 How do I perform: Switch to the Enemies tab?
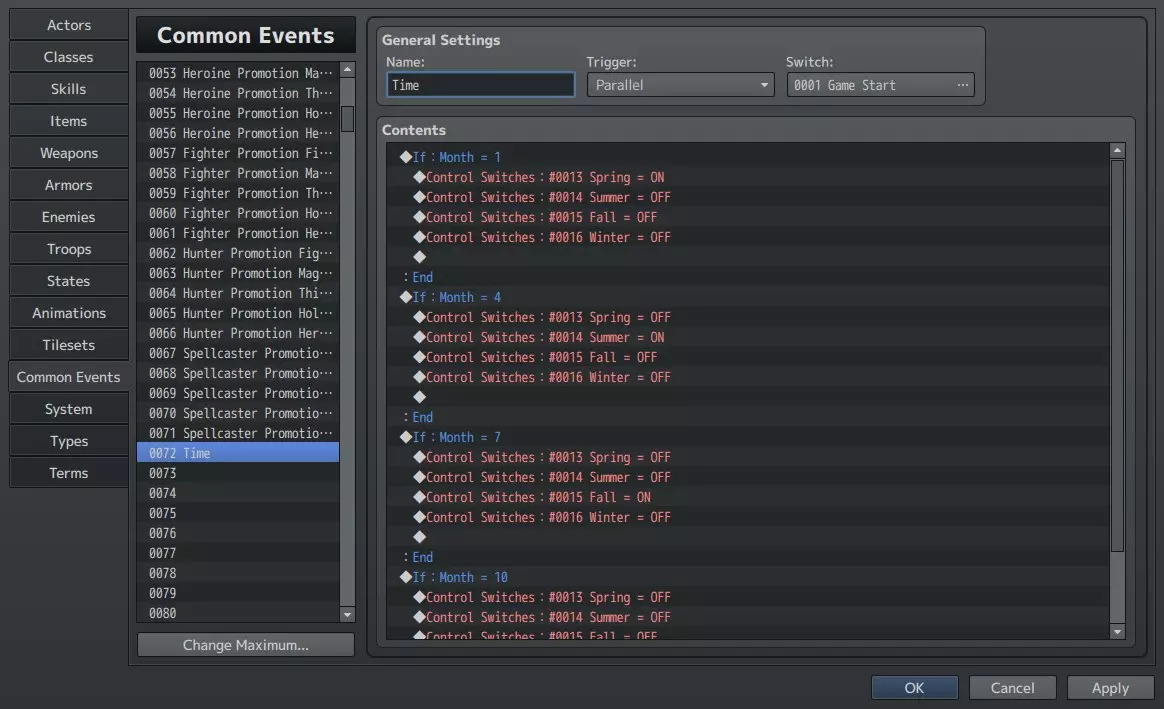68,216
